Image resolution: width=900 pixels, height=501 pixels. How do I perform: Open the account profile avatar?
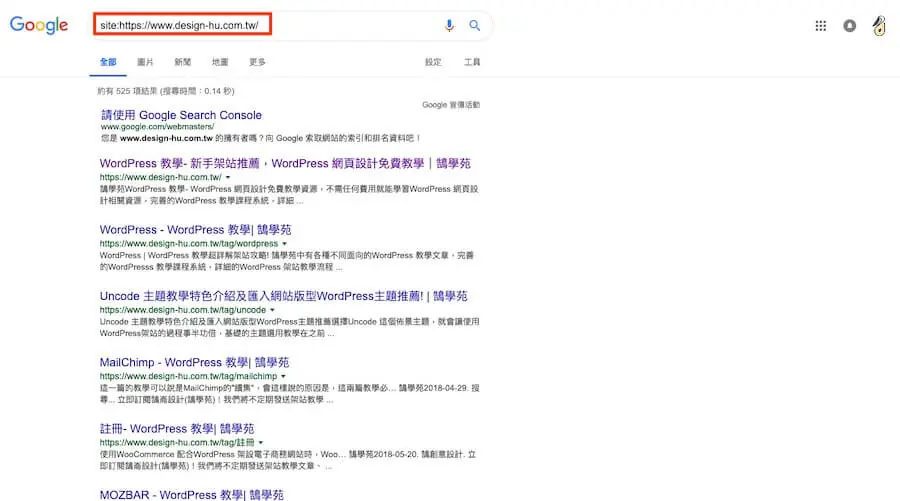pos(879,26)
